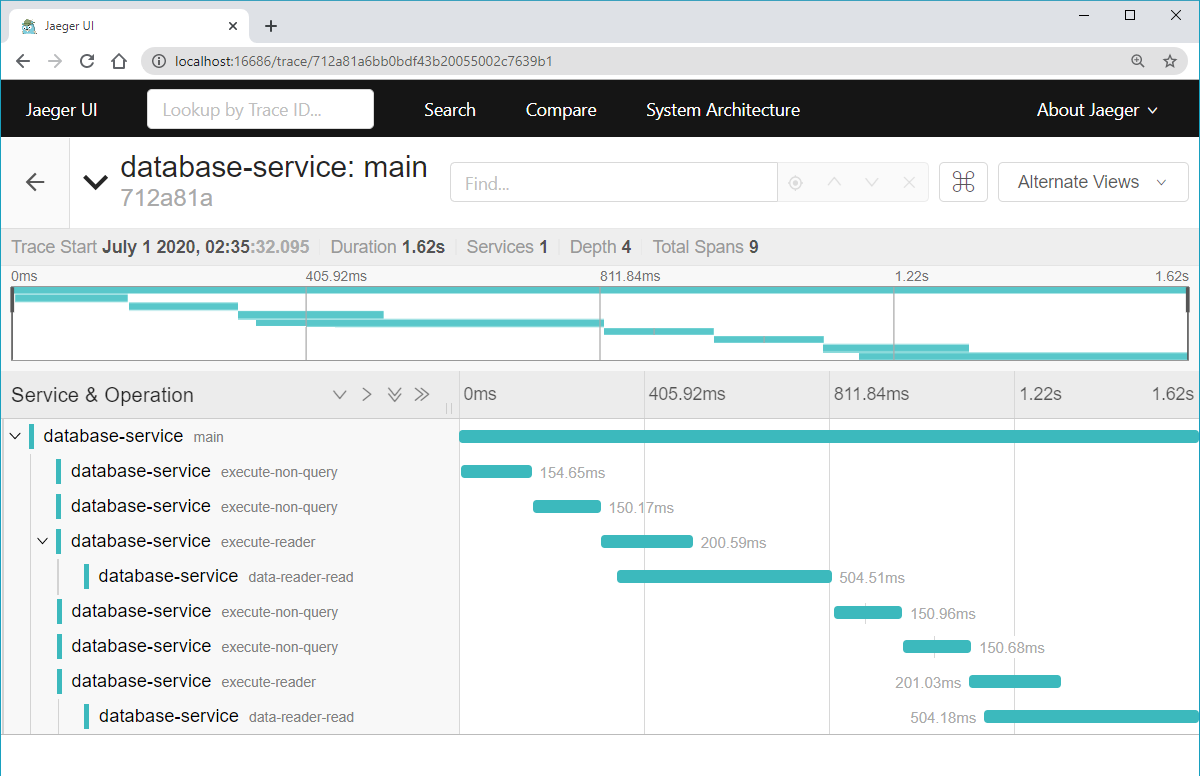
Task: Open a new browser tab
Action: click(x=270, y=26)
